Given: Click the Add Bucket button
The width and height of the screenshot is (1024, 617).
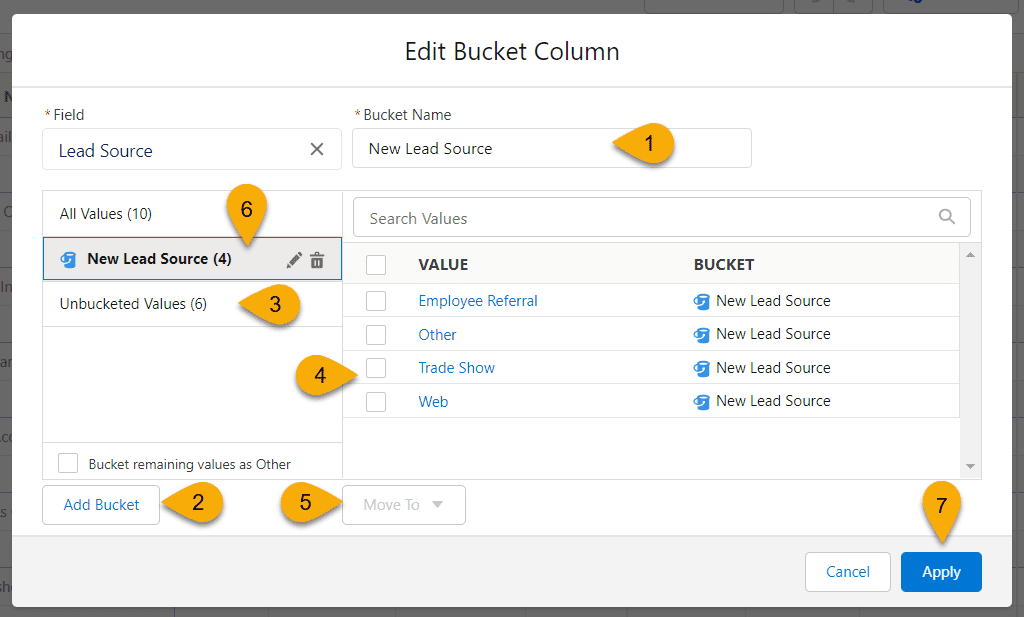Looking at the screenshot, I should [101, 505].
